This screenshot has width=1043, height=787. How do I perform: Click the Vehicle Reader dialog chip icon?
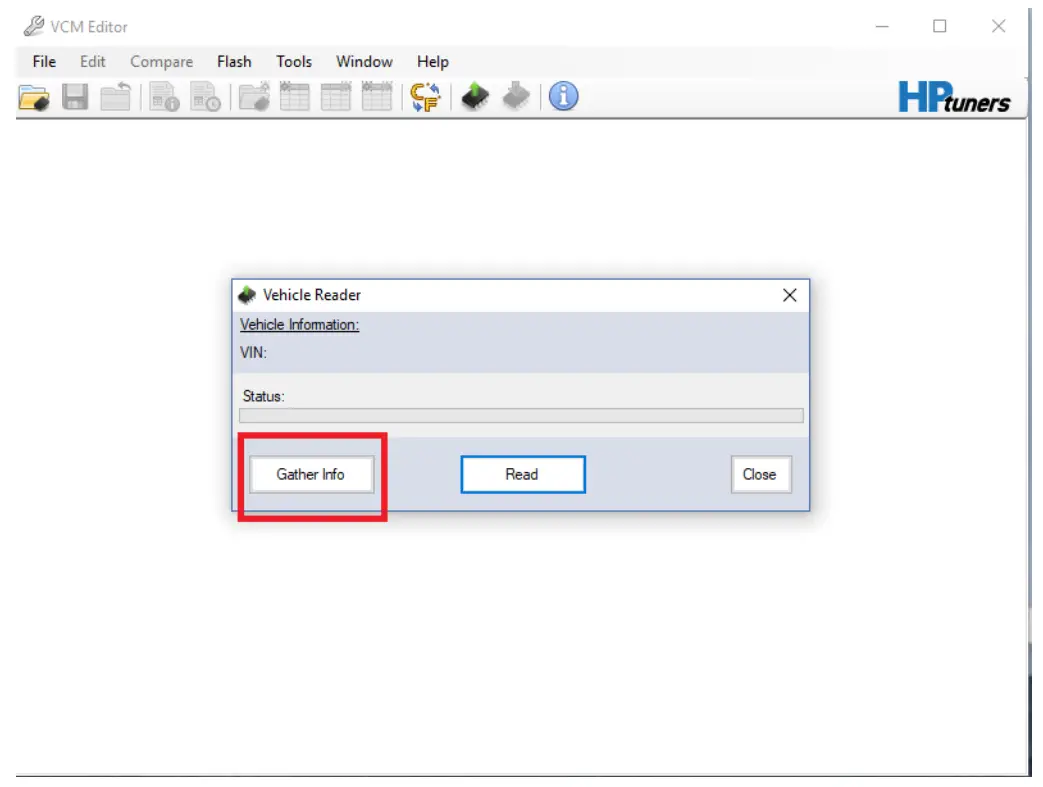coord(247,295)
